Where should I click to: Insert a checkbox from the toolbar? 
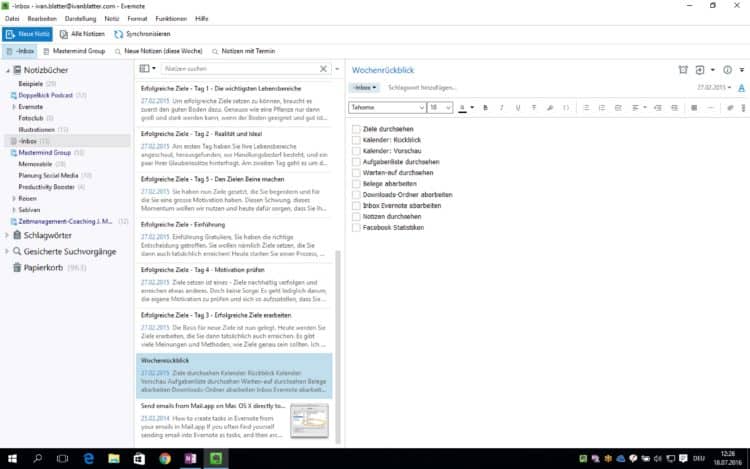(618, 108)
